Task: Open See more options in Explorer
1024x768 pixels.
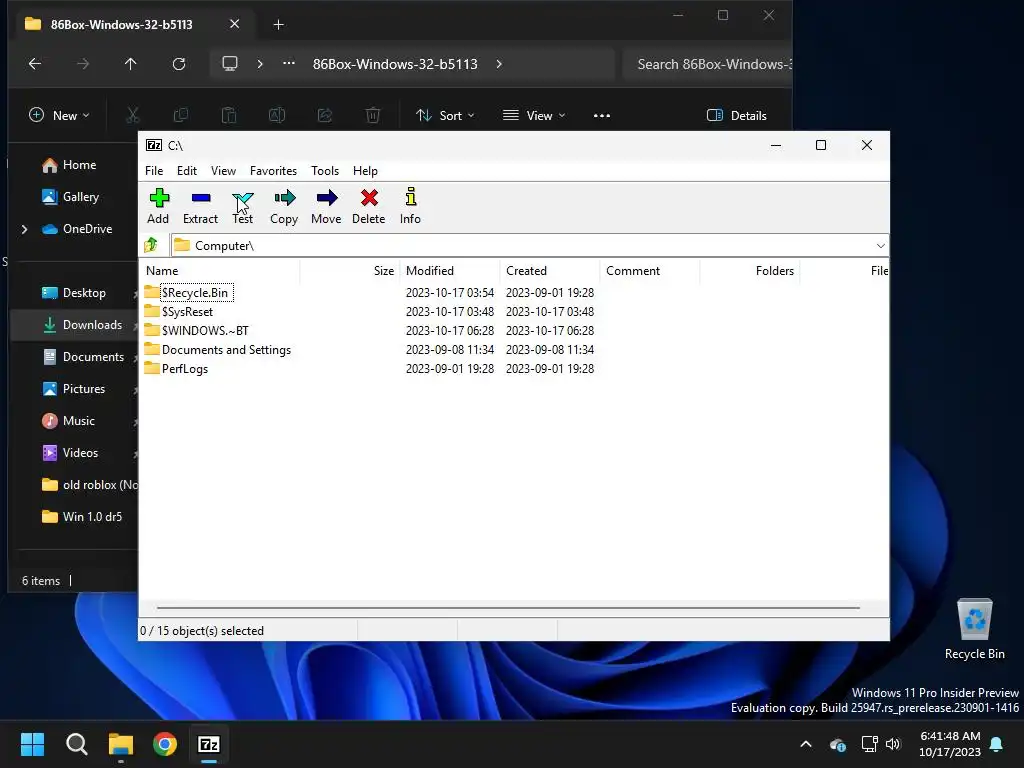Action: [601, 116]
